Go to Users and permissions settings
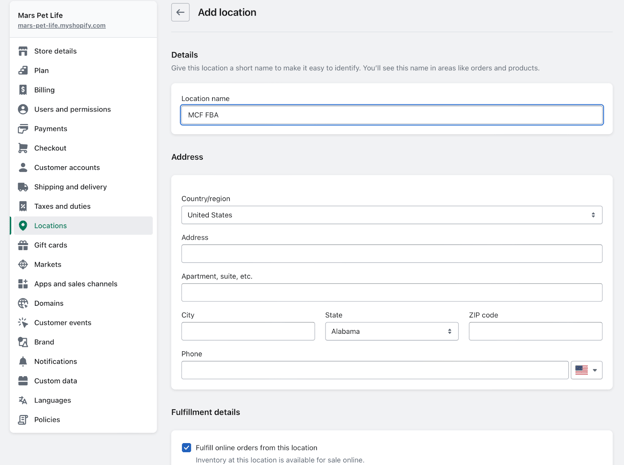This screenshot has height=465, width=624. pyautogui.click(x=72, y=109)
